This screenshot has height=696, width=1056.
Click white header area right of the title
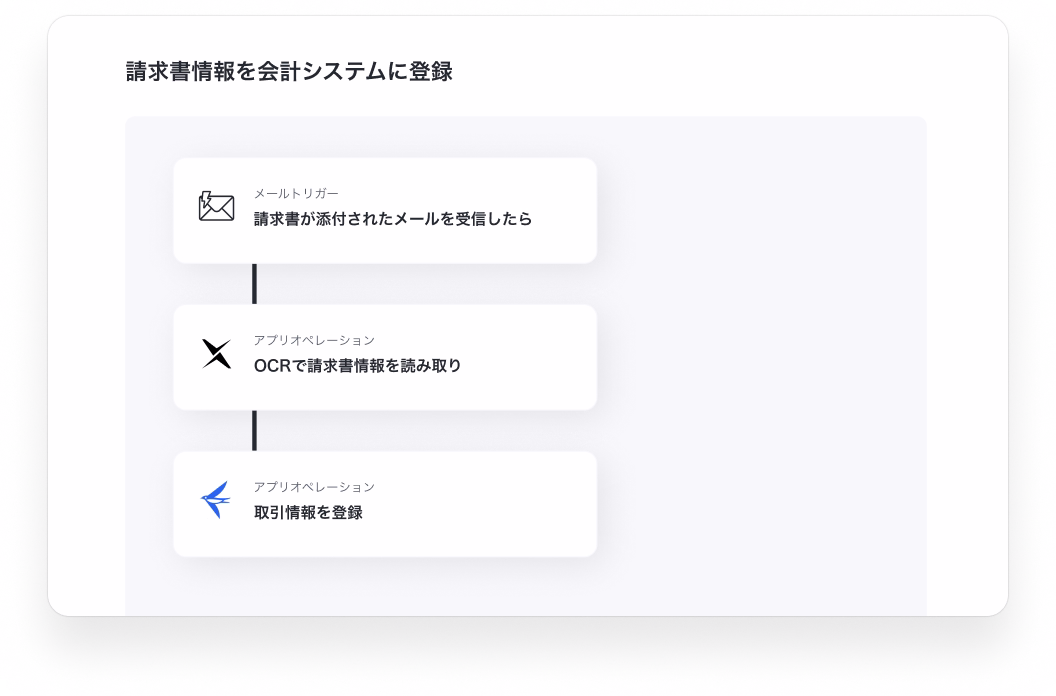(694, 71)
